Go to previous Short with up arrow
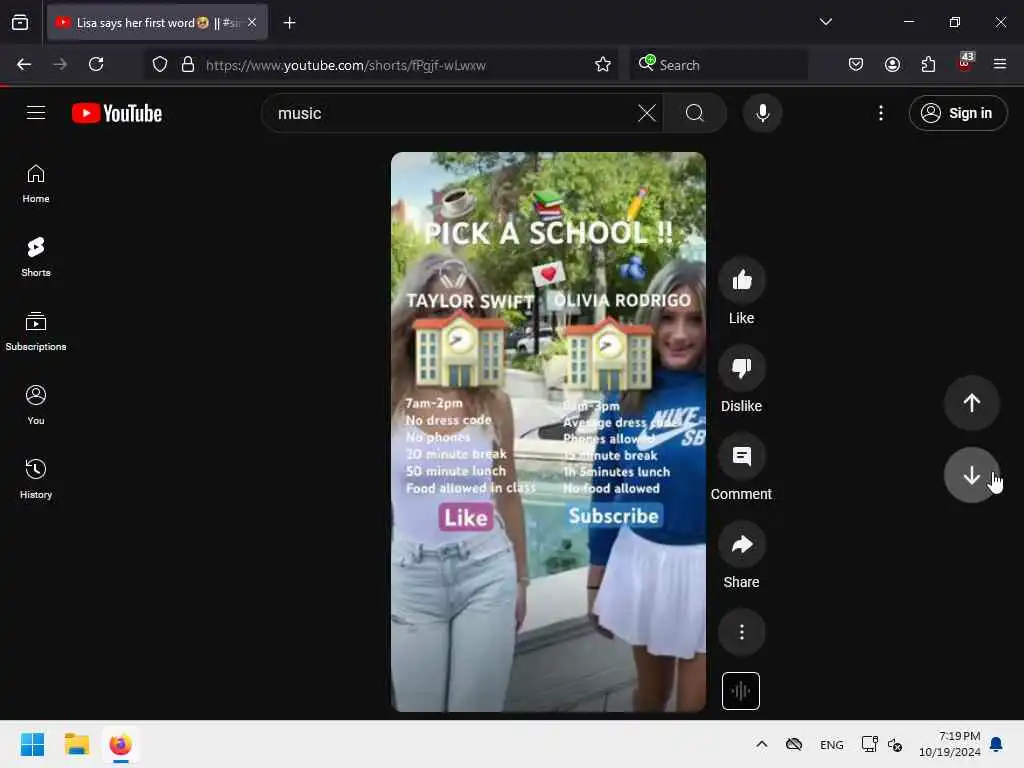This screenshot has width=1024, height=768. 971,403
